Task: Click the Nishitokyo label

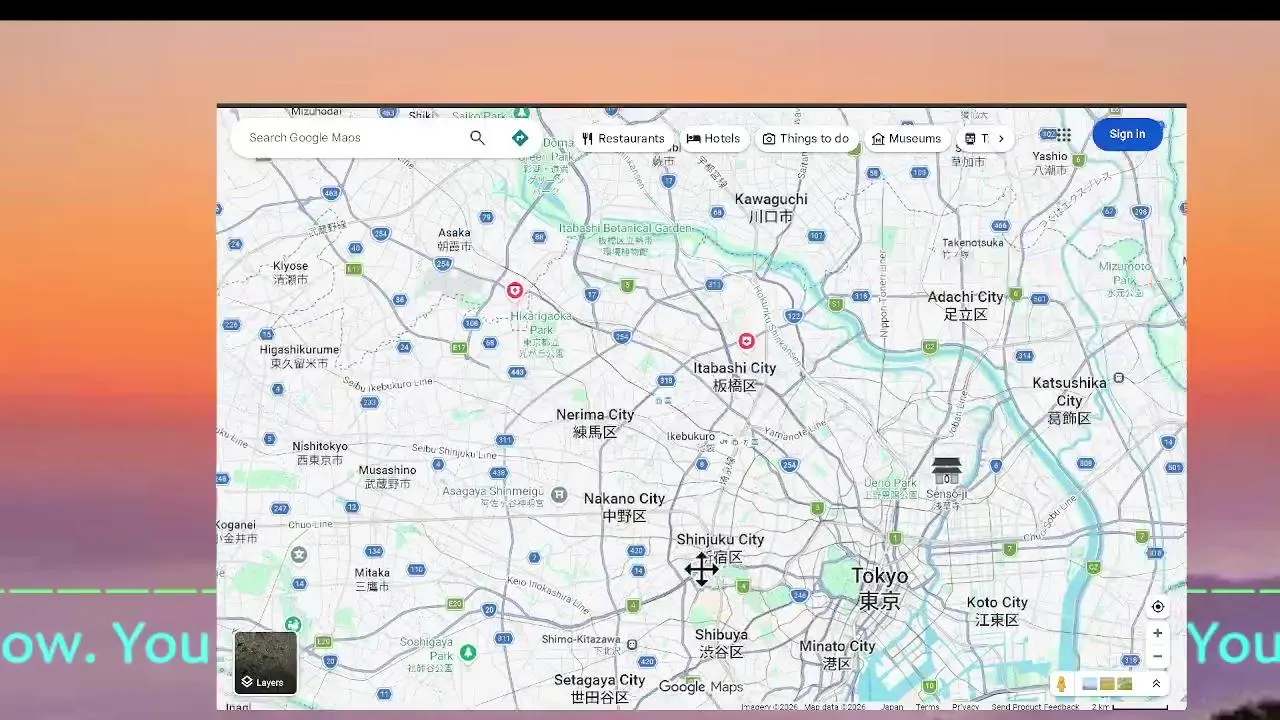Action: tap(320, 453)
